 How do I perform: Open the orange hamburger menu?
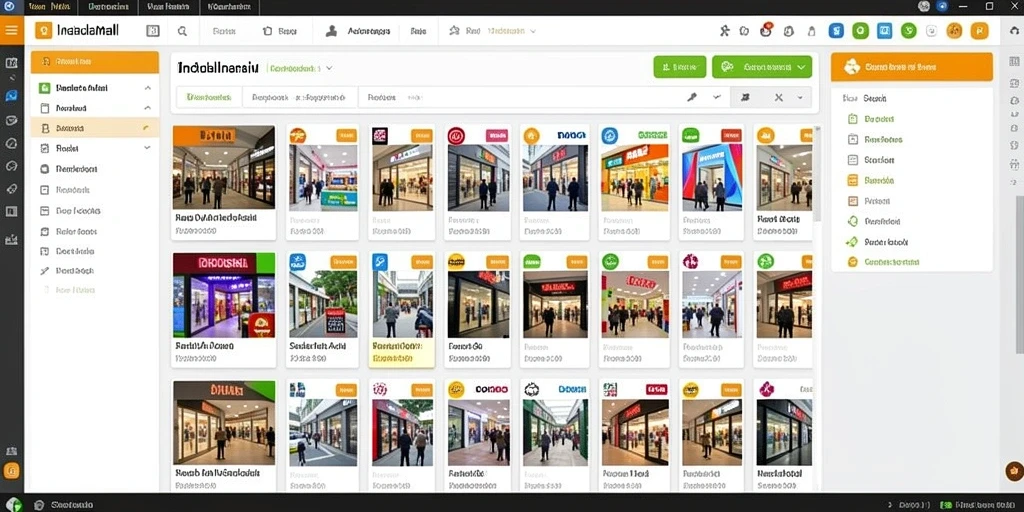pyautogui.click(x=11, y=30)
